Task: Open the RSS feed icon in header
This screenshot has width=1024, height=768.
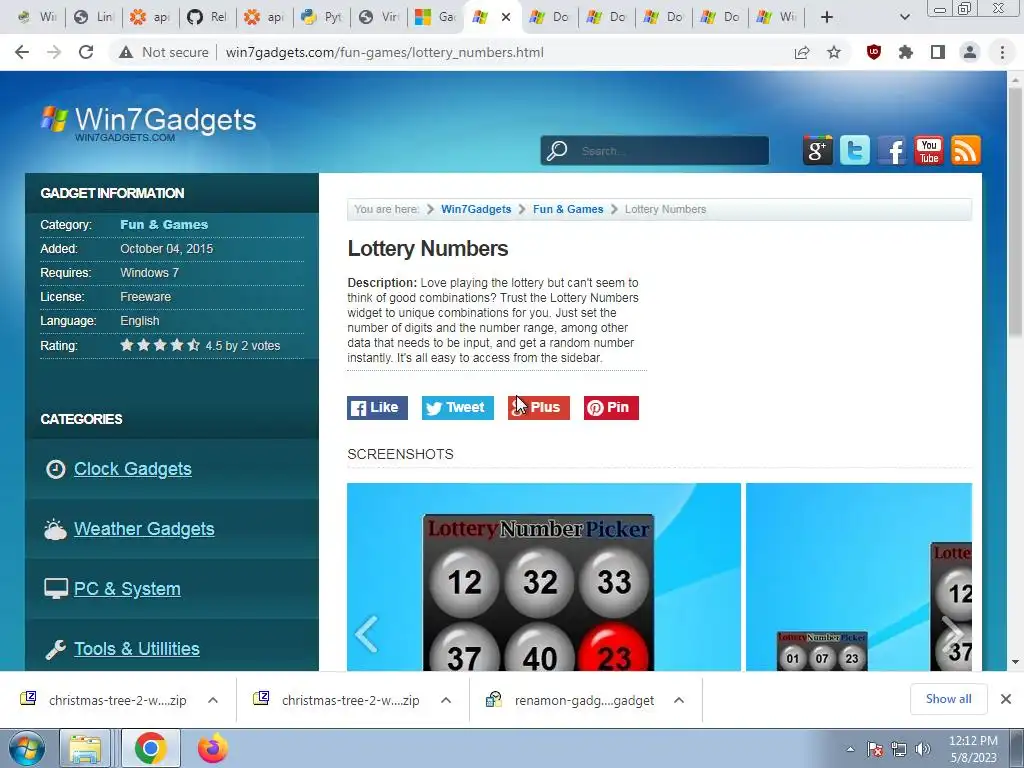Action: click(966, 150)
